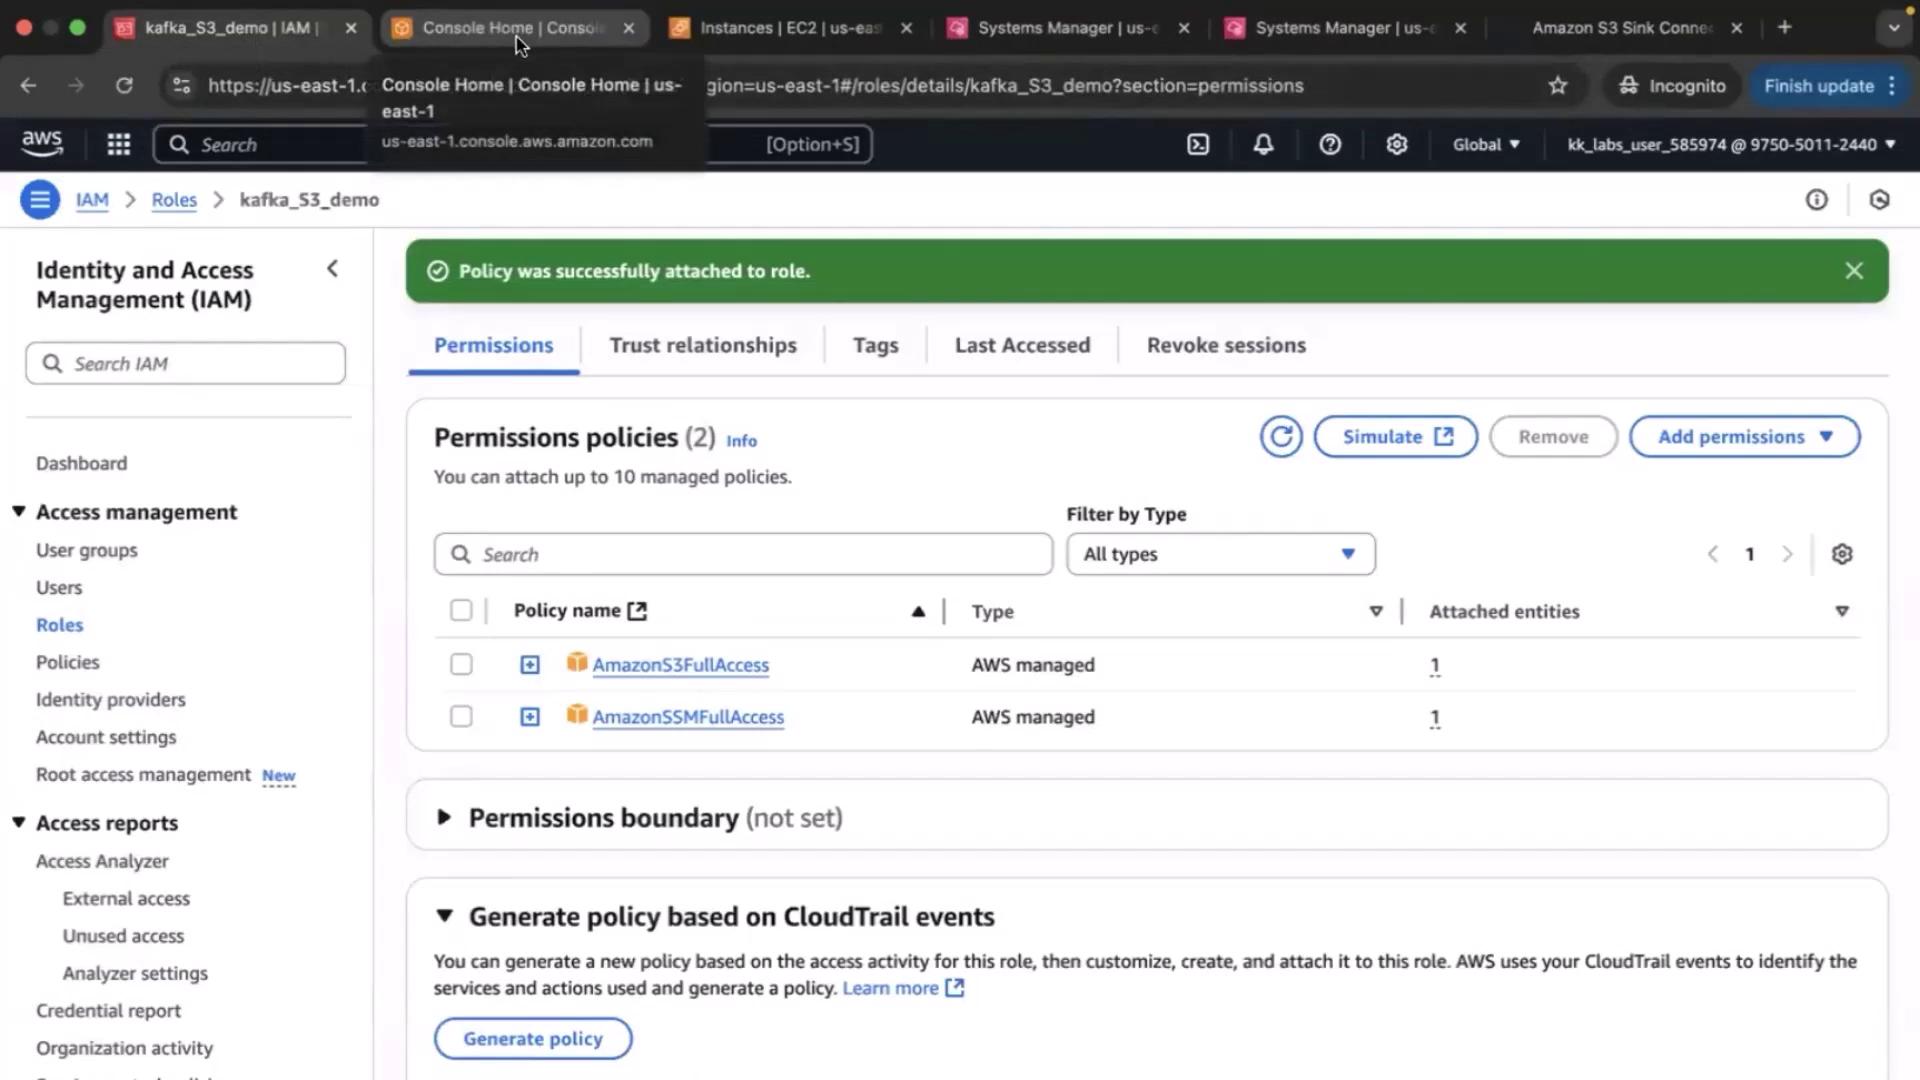The height and width of the screenshot is (1080, 1920).
Task: Launch AWS CloudShell from top bar
Action: pos(1198,144)
